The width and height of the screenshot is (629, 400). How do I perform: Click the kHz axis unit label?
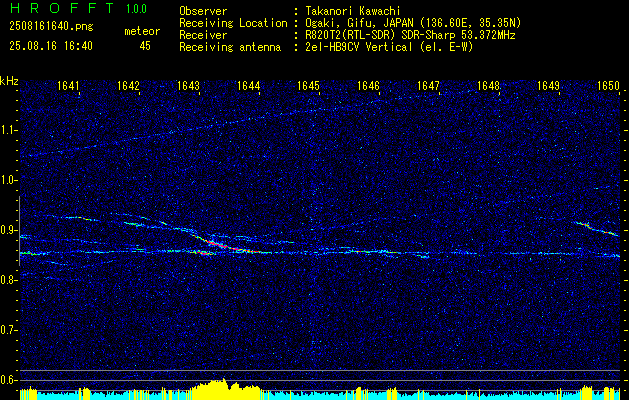pyautogui.click(x=9, y=81)
